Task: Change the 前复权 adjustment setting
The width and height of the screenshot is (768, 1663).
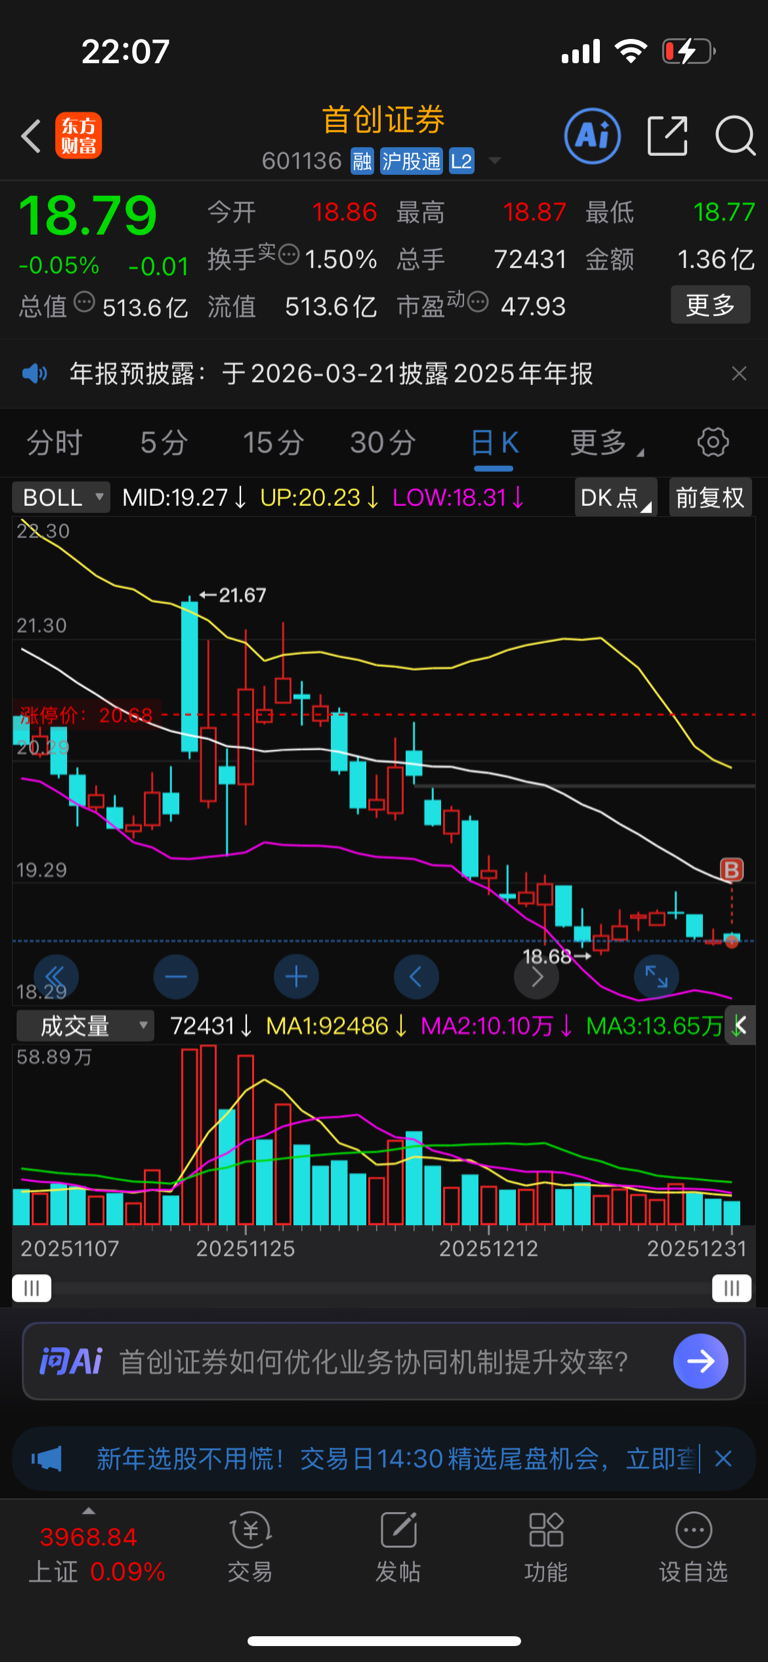Action: pyautogui.click(x=710, y=497)
